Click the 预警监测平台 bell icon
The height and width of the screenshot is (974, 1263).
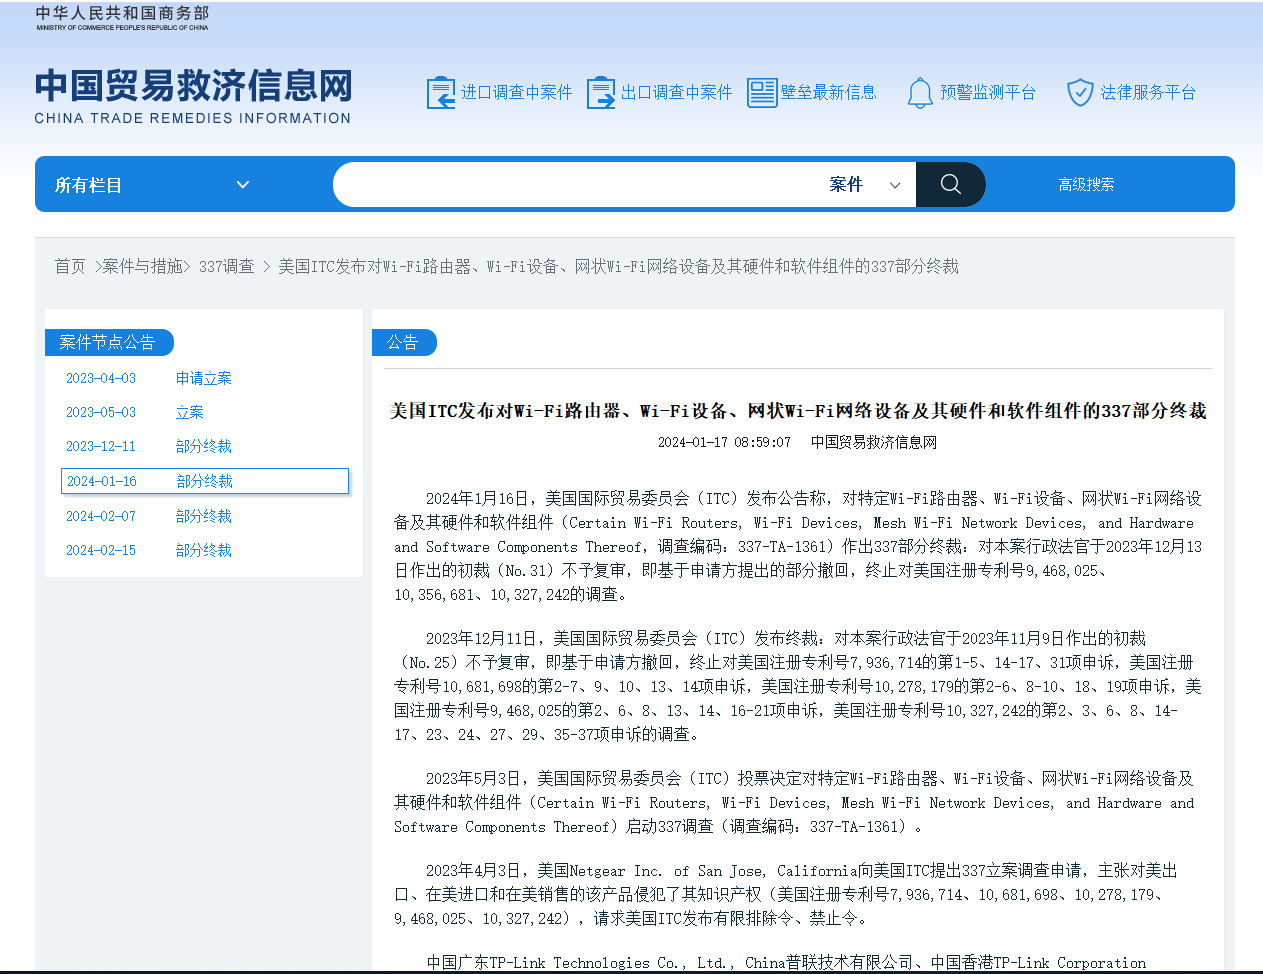pyautogui.click(x=920, y=93)
